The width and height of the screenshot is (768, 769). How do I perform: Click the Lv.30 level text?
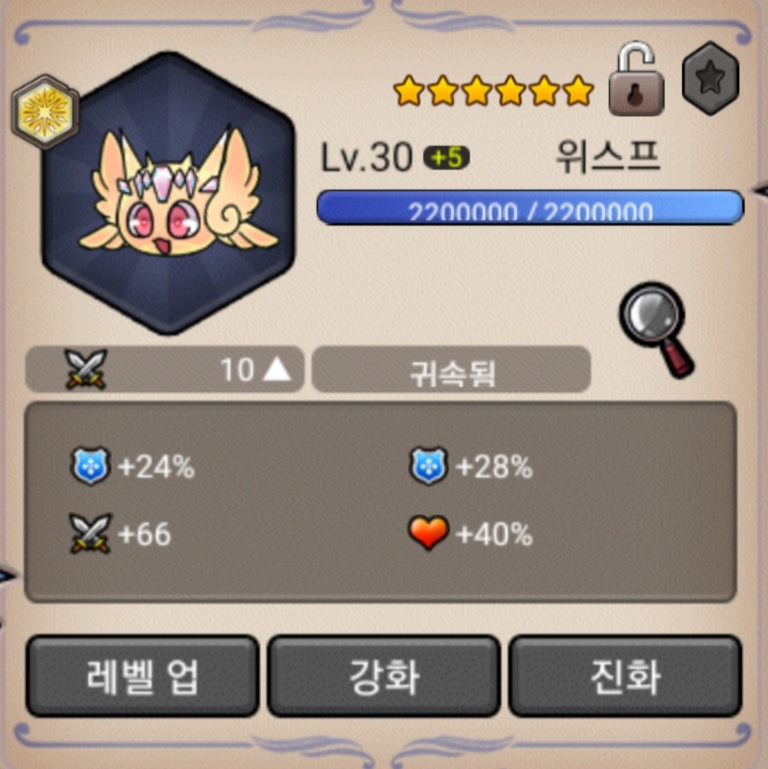coord(366,158)
